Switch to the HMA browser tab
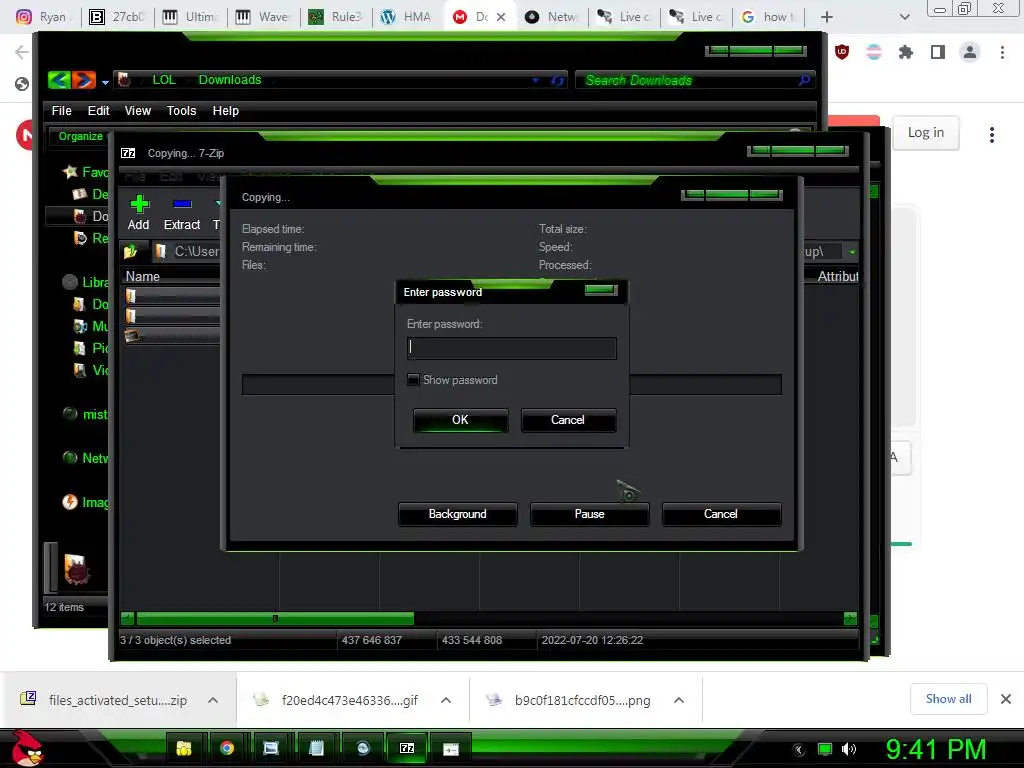 click(x=407, y=17)
